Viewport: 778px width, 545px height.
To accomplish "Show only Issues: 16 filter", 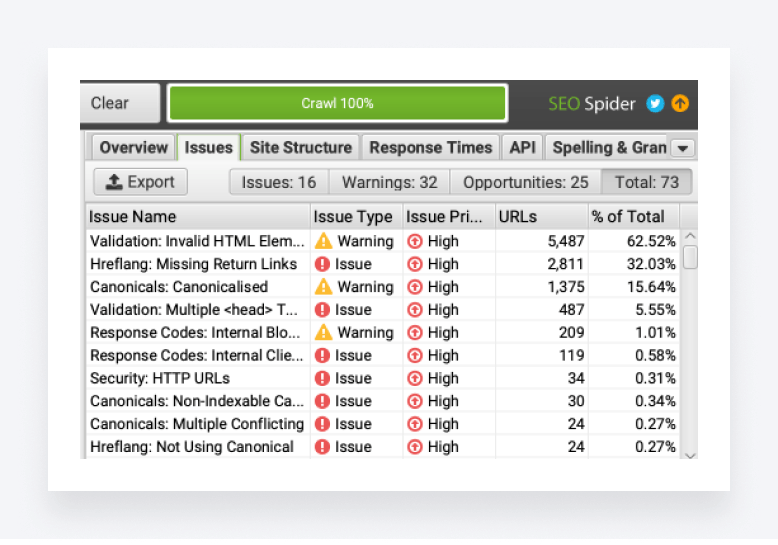I will point(279,182).
